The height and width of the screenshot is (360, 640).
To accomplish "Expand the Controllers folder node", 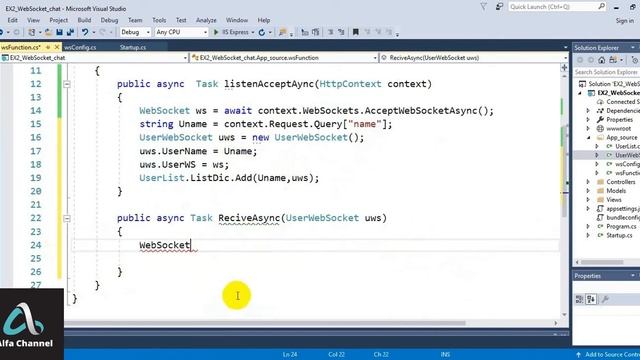I will (x=589, y=182).
